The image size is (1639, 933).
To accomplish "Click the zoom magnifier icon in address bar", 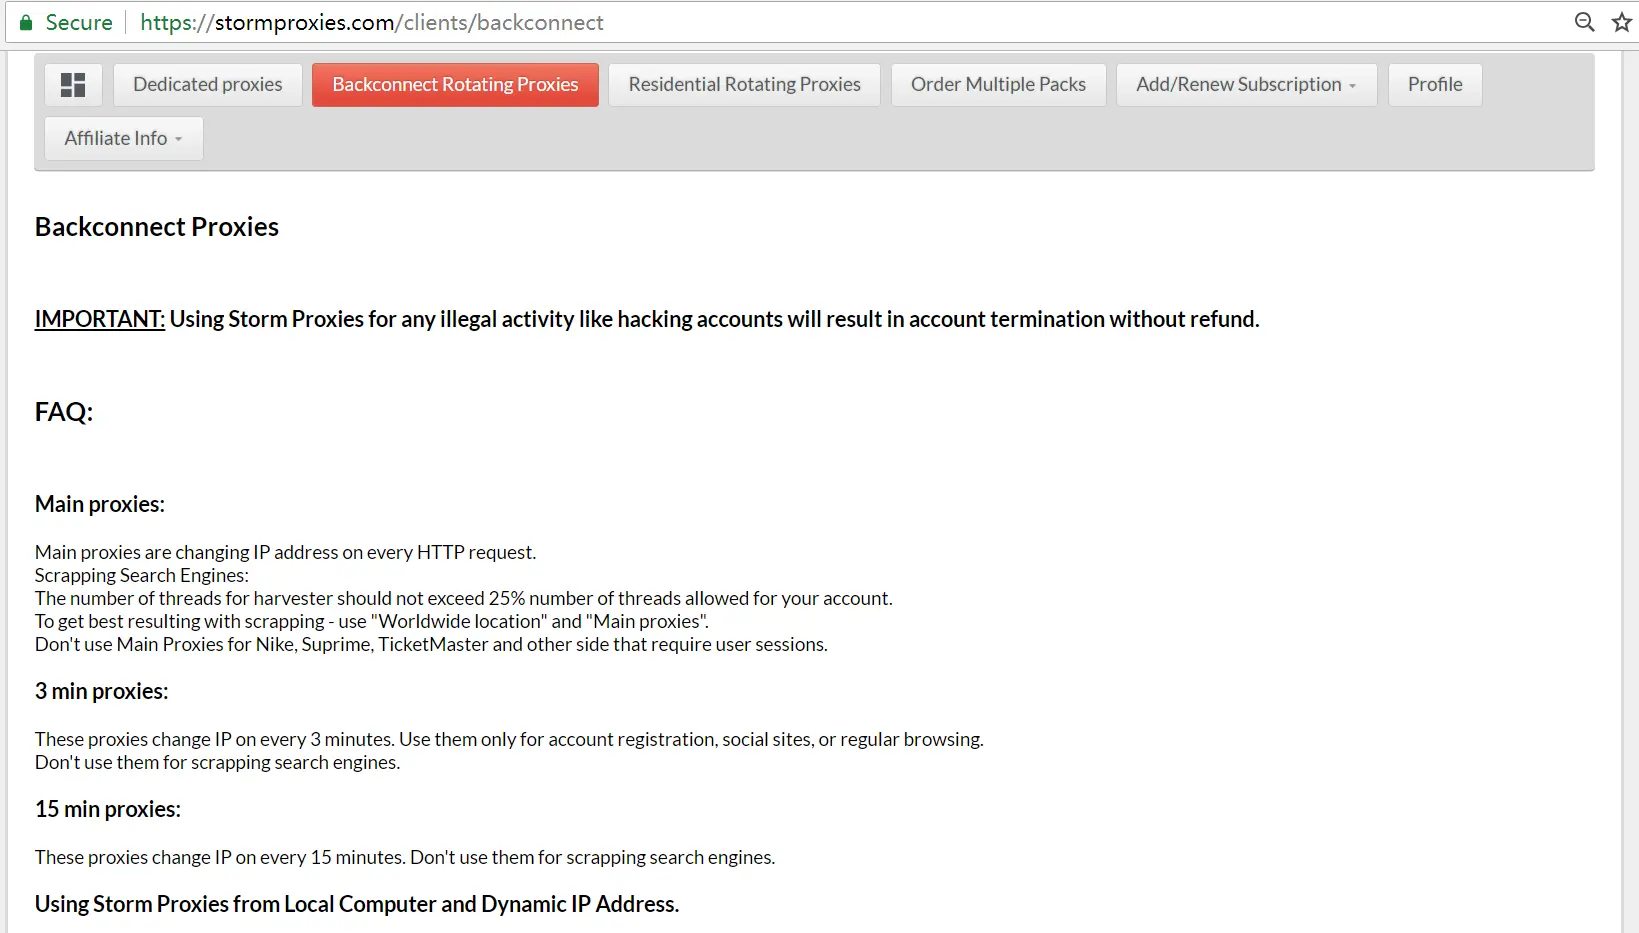I will pos(1585,22).
